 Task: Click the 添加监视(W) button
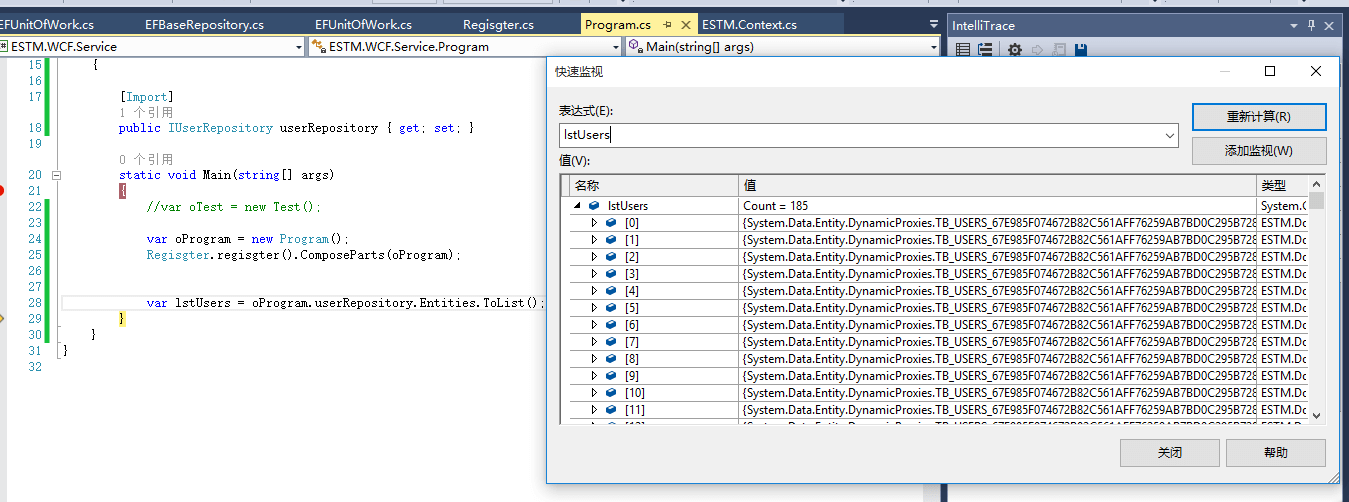click(1258, 151)
